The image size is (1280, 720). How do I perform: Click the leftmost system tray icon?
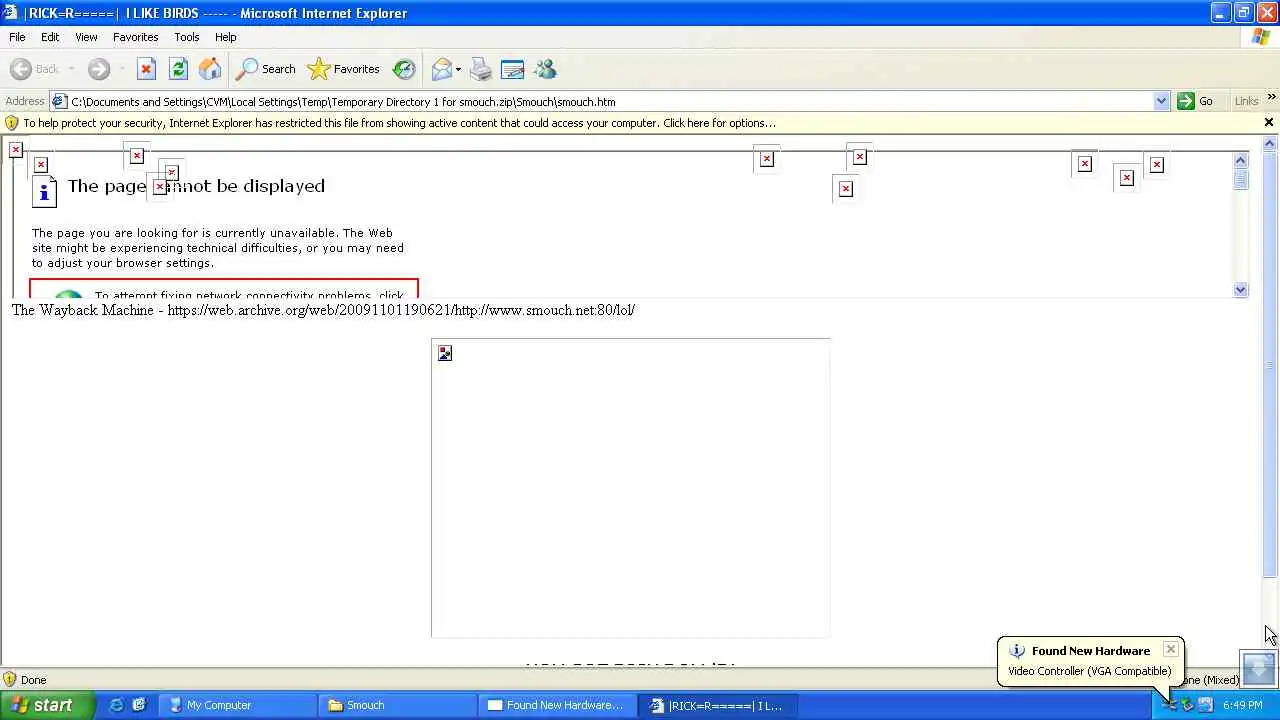(1169, 705)
